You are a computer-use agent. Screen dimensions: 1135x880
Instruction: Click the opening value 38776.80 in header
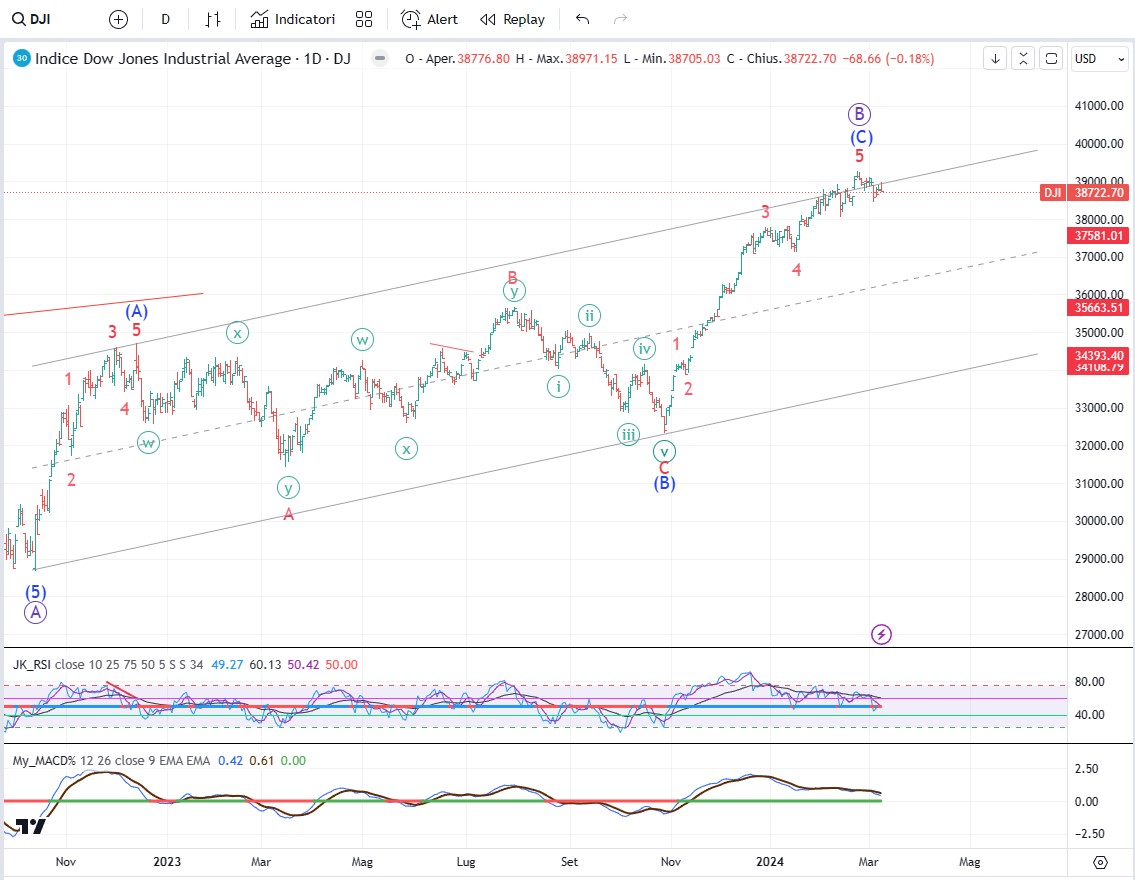(x=484, y=59)
